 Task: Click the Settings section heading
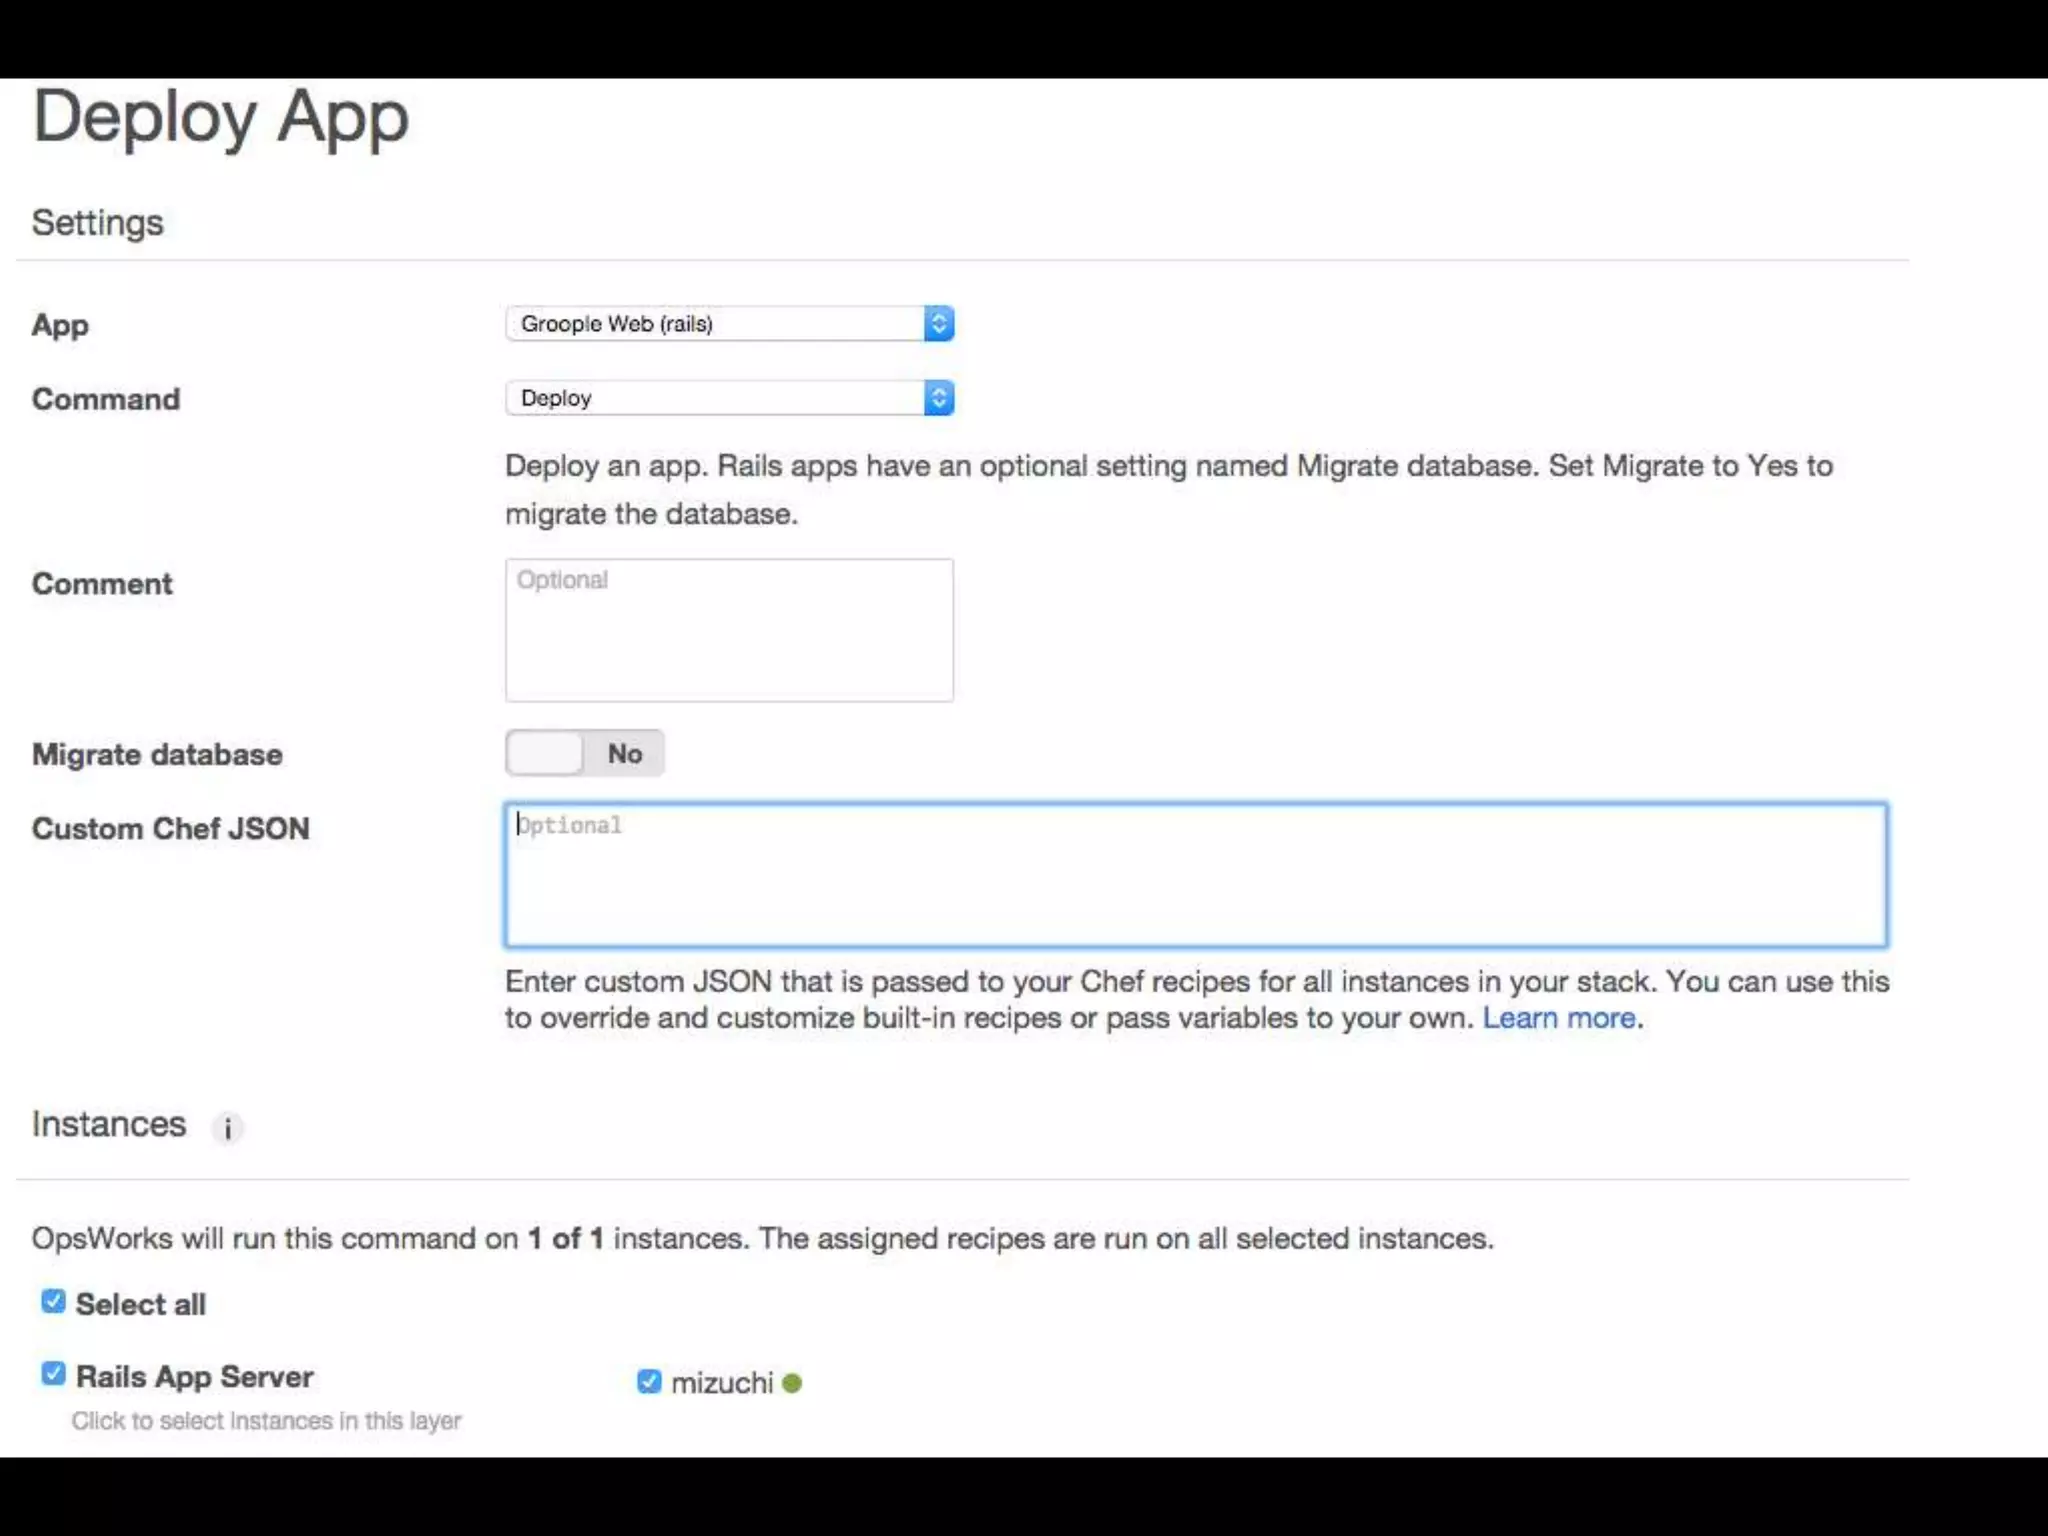point(98,223)
